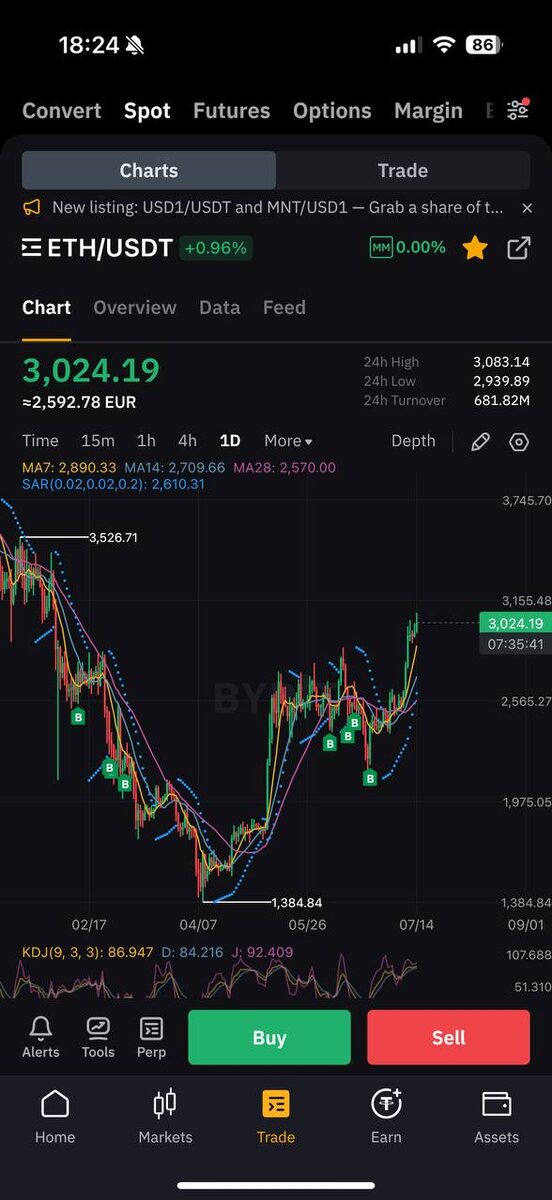
Task: Switch to the Feed sub-tab
Action: tap(284, 308)
